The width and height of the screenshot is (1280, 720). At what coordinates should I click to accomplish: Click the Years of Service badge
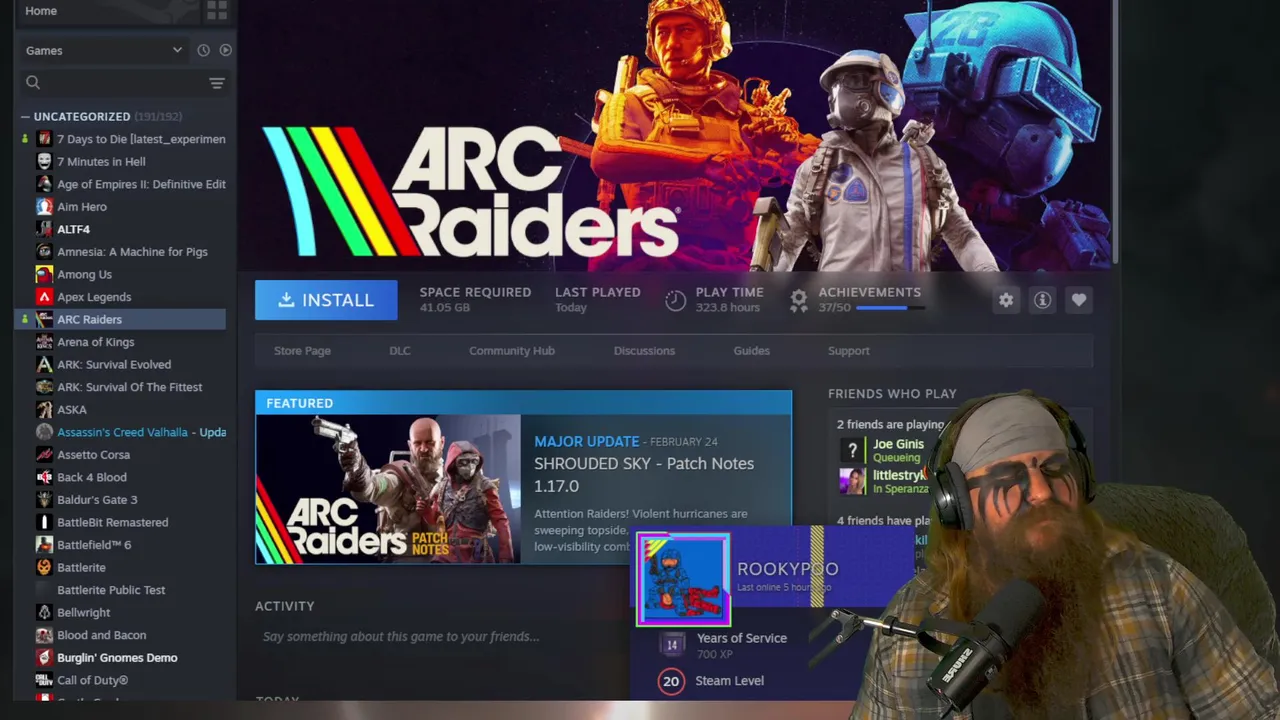click(x=672, y=645)
